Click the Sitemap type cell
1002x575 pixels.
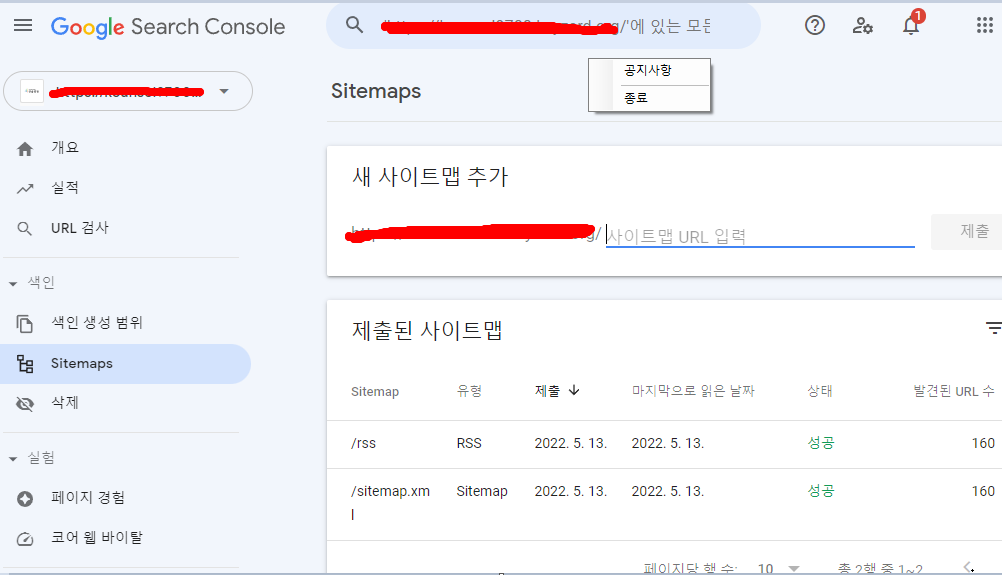click(482, 491)
